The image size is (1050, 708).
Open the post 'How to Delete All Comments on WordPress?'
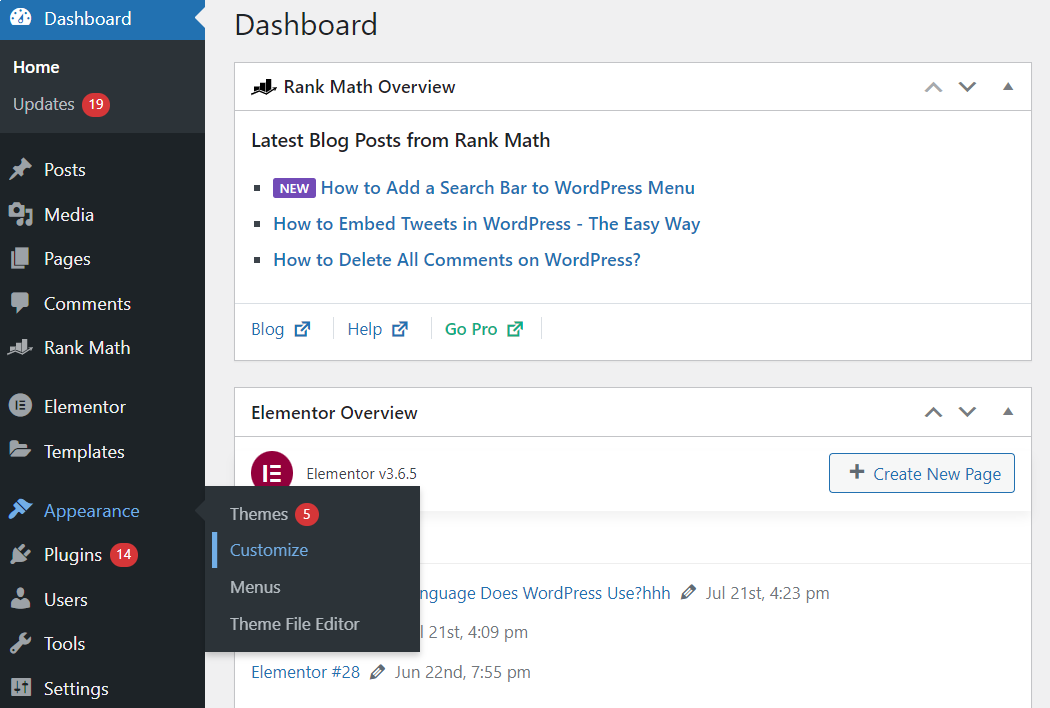click(457, 259)
